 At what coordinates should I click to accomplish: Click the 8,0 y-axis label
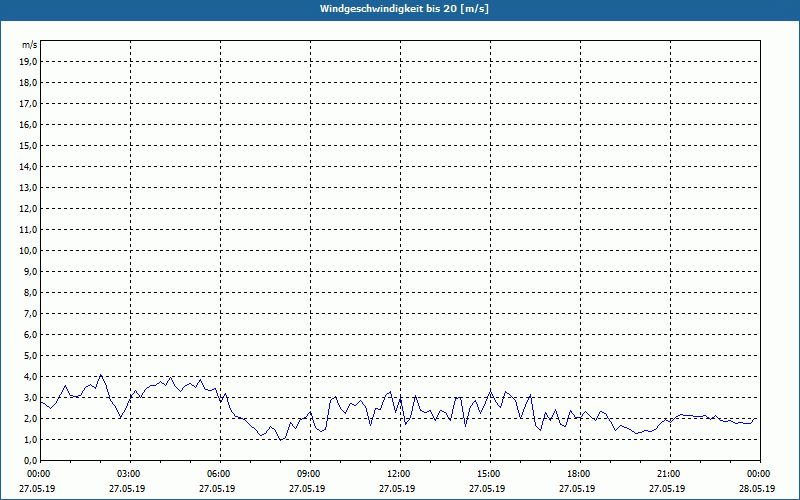pos(30,292)
